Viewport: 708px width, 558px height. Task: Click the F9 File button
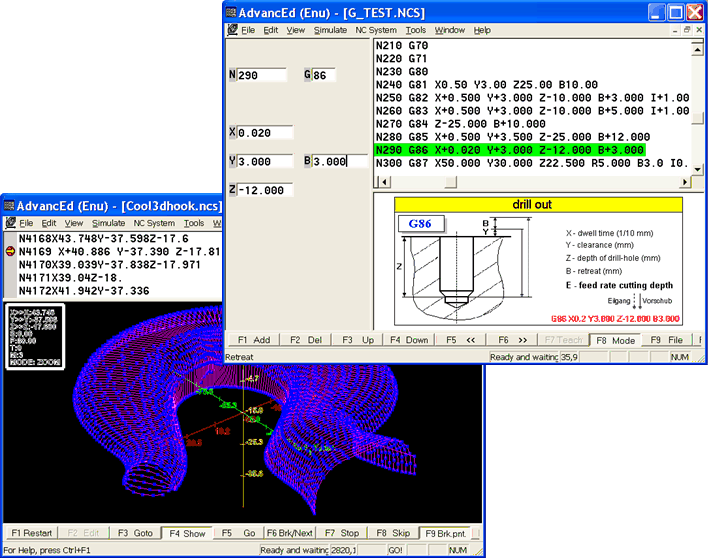click(666, 340)
